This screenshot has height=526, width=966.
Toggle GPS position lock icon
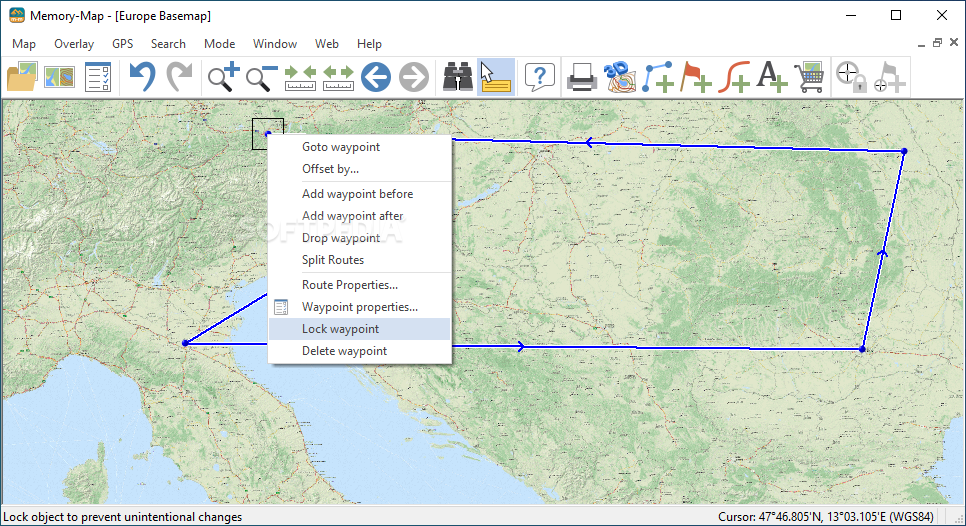[851, 77]
